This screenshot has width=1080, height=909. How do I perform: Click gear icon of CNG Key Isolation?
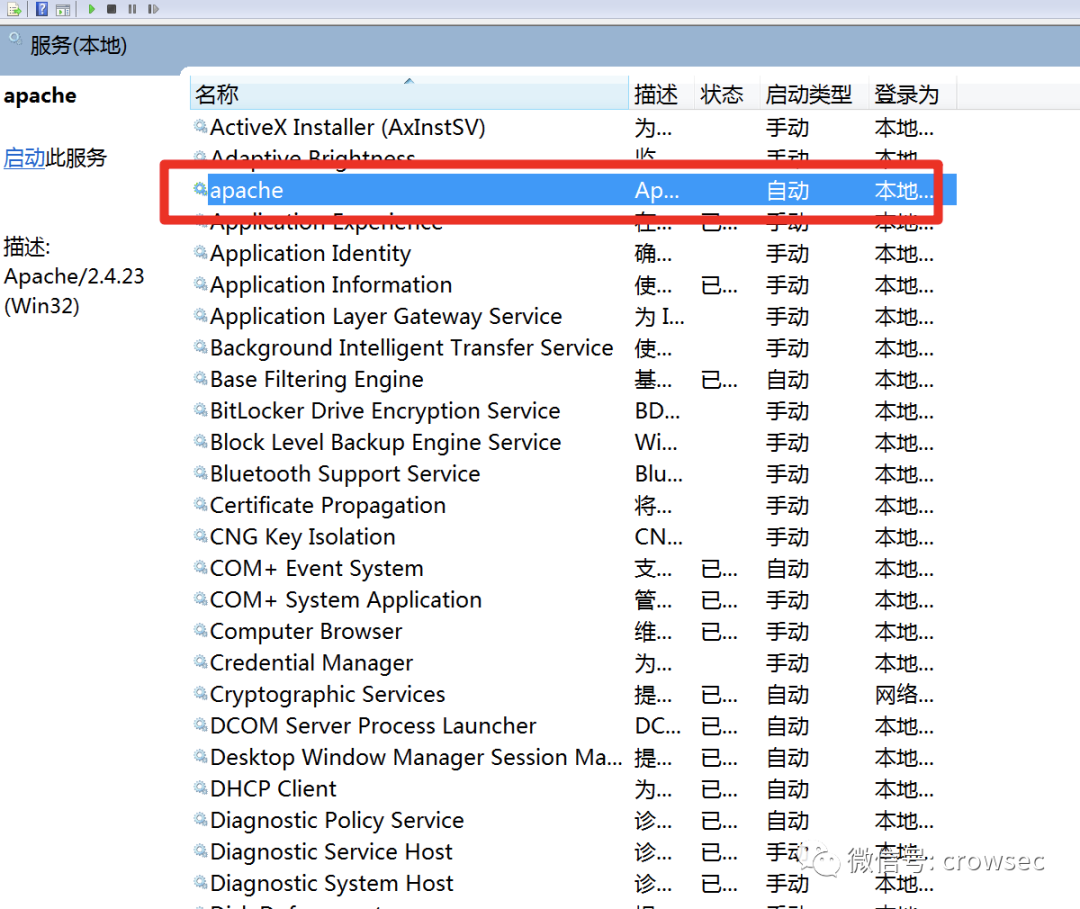tap(200, 536)
